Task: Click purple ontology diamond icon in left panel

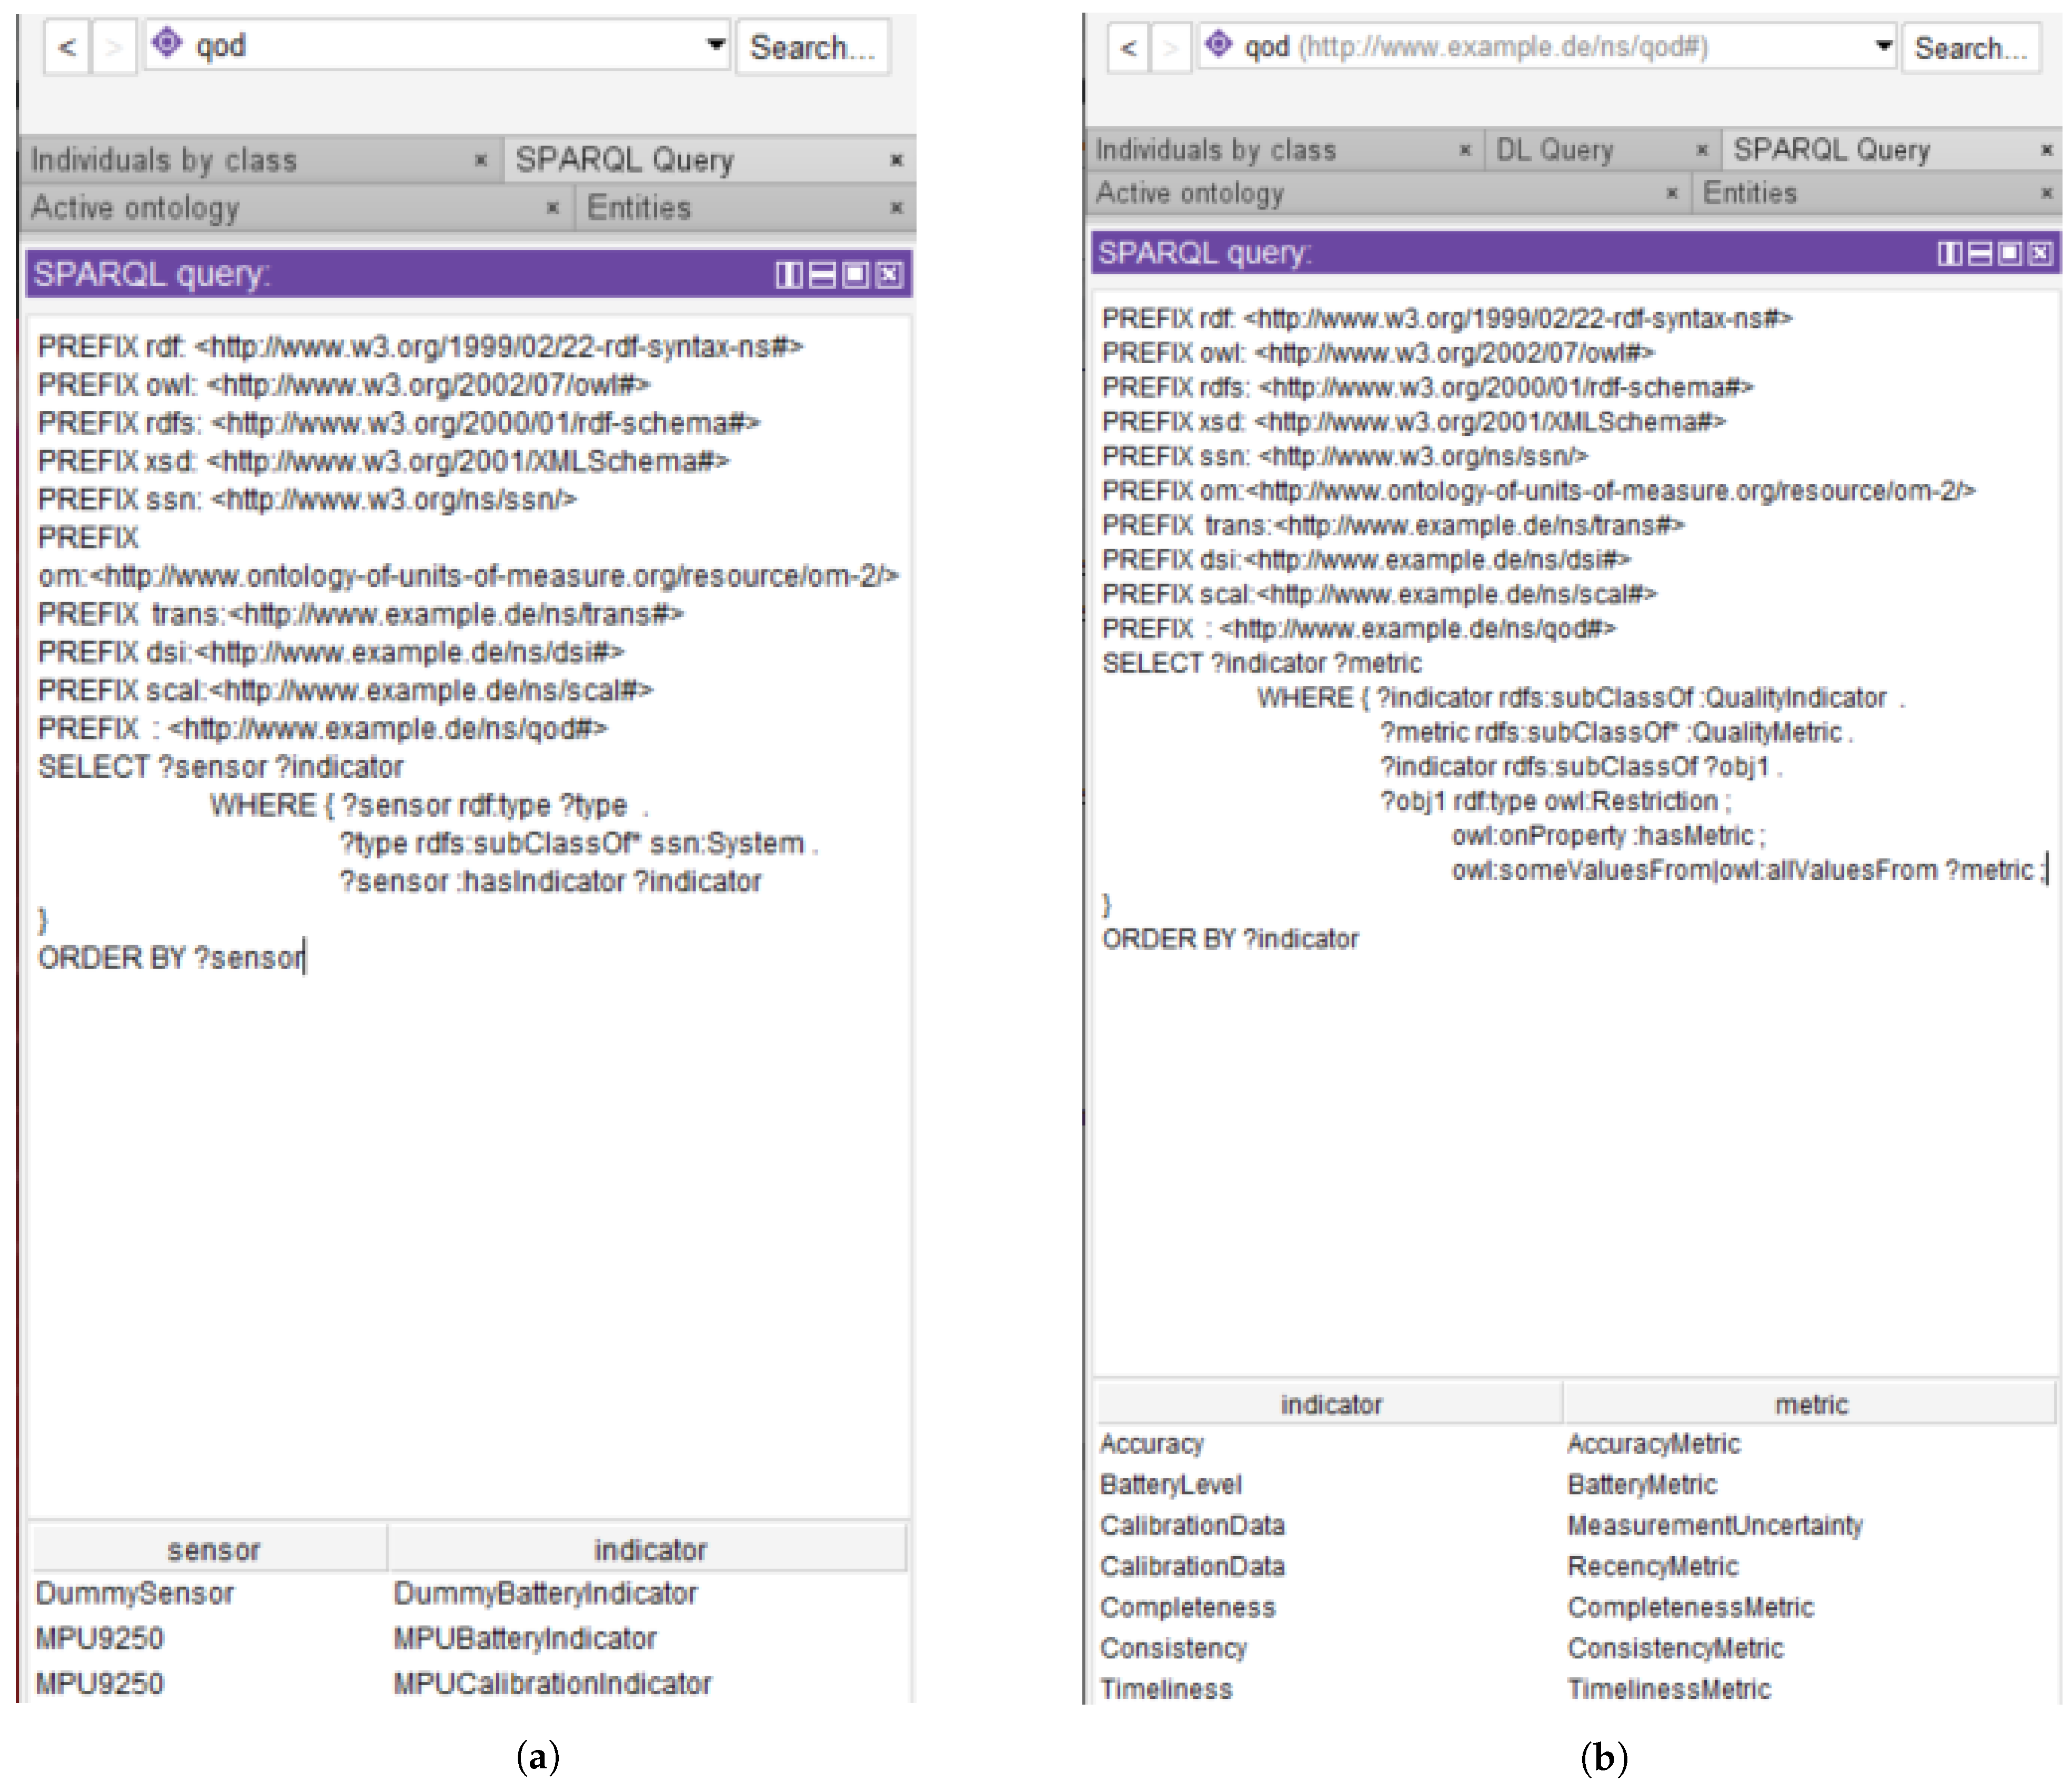Action: point(167,43)
